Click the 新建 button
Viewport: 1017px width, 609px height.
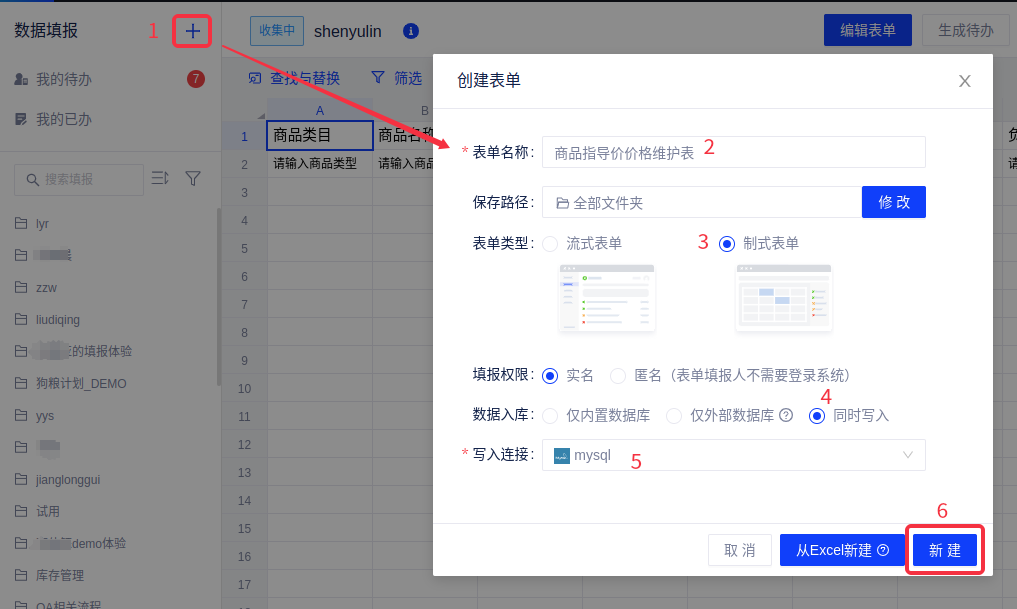pos(944,550)
